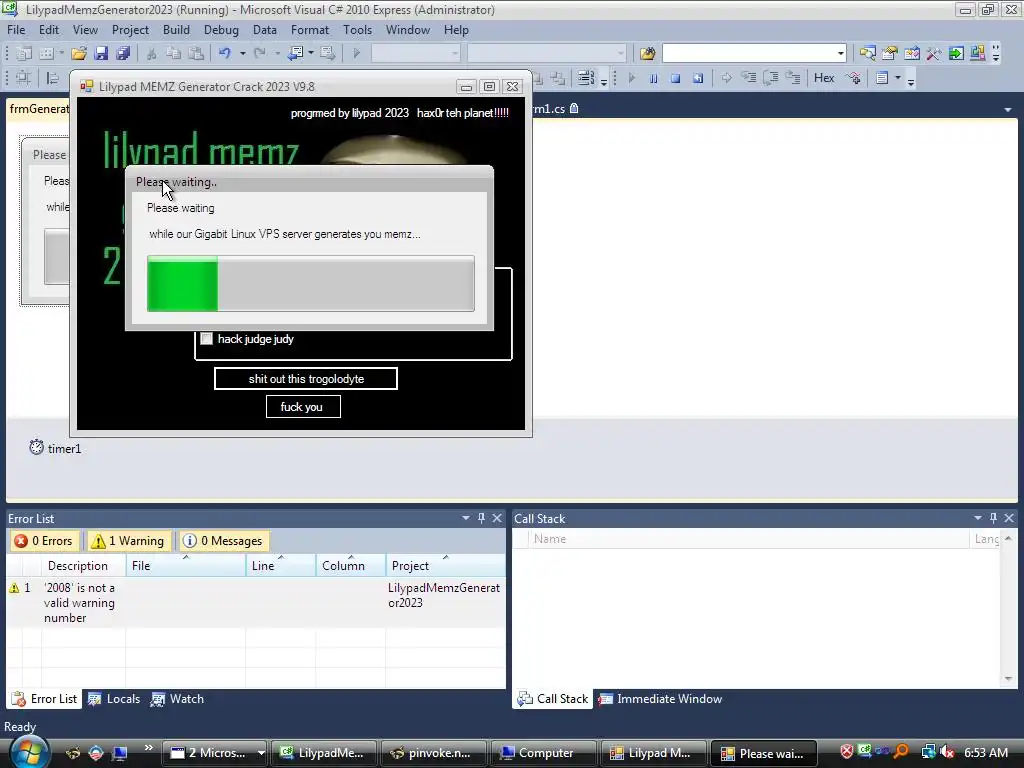Open the Debug menu
1024x768 pixels.
point(221,30)
